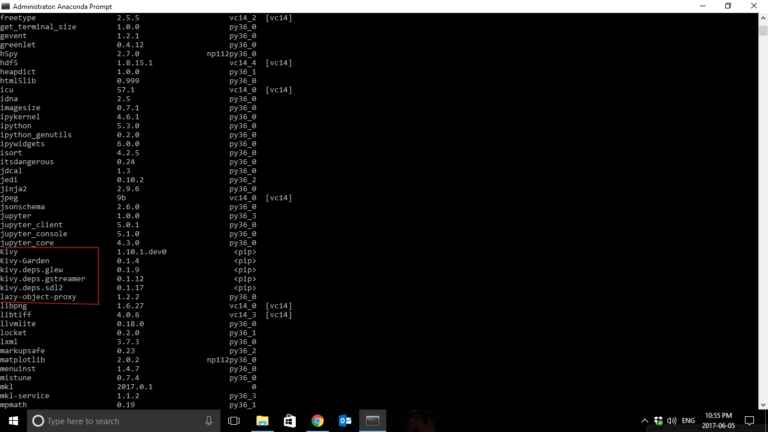Click the menuinst package name
This screenshot has width=768, height=432.
pyautogui.click(x=18, y=369)
